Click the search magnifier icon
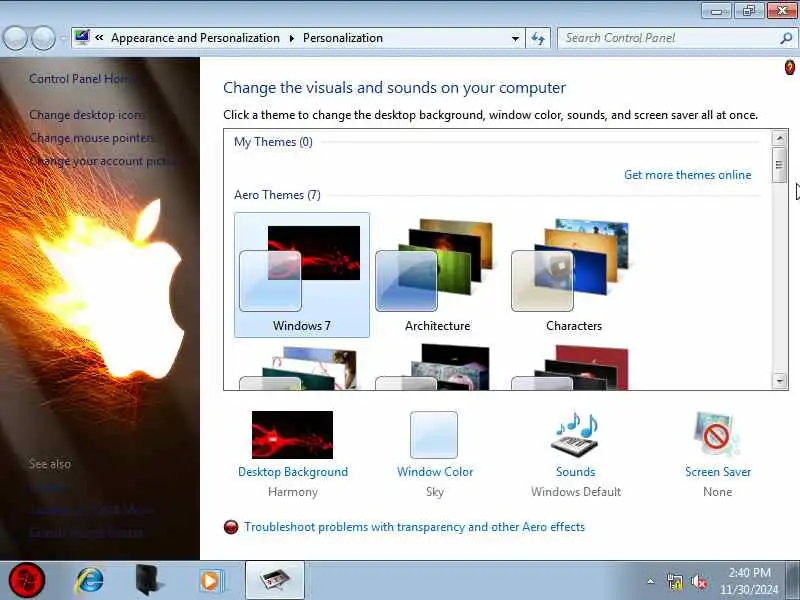 pos(786,38)
